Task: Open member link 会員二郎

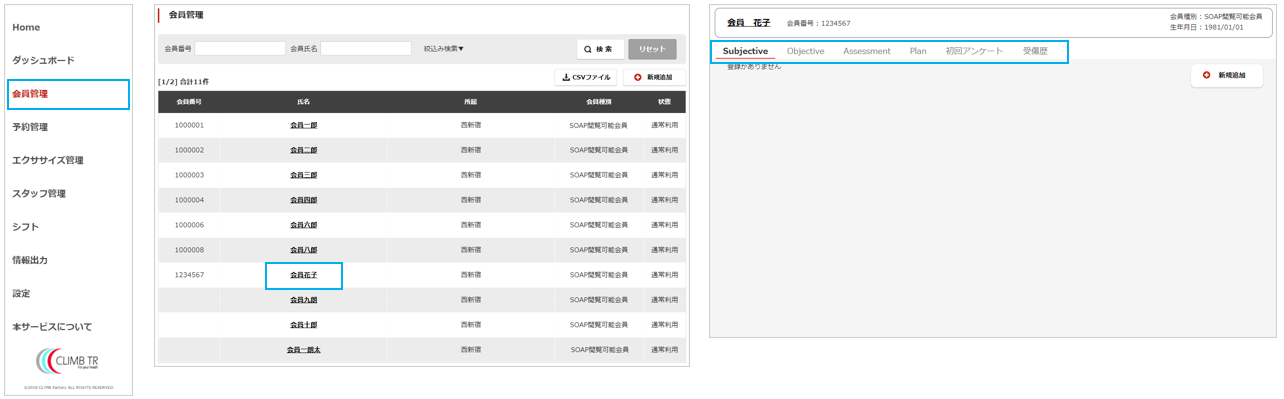Action: pyautogui.click(x=303, y=150)
